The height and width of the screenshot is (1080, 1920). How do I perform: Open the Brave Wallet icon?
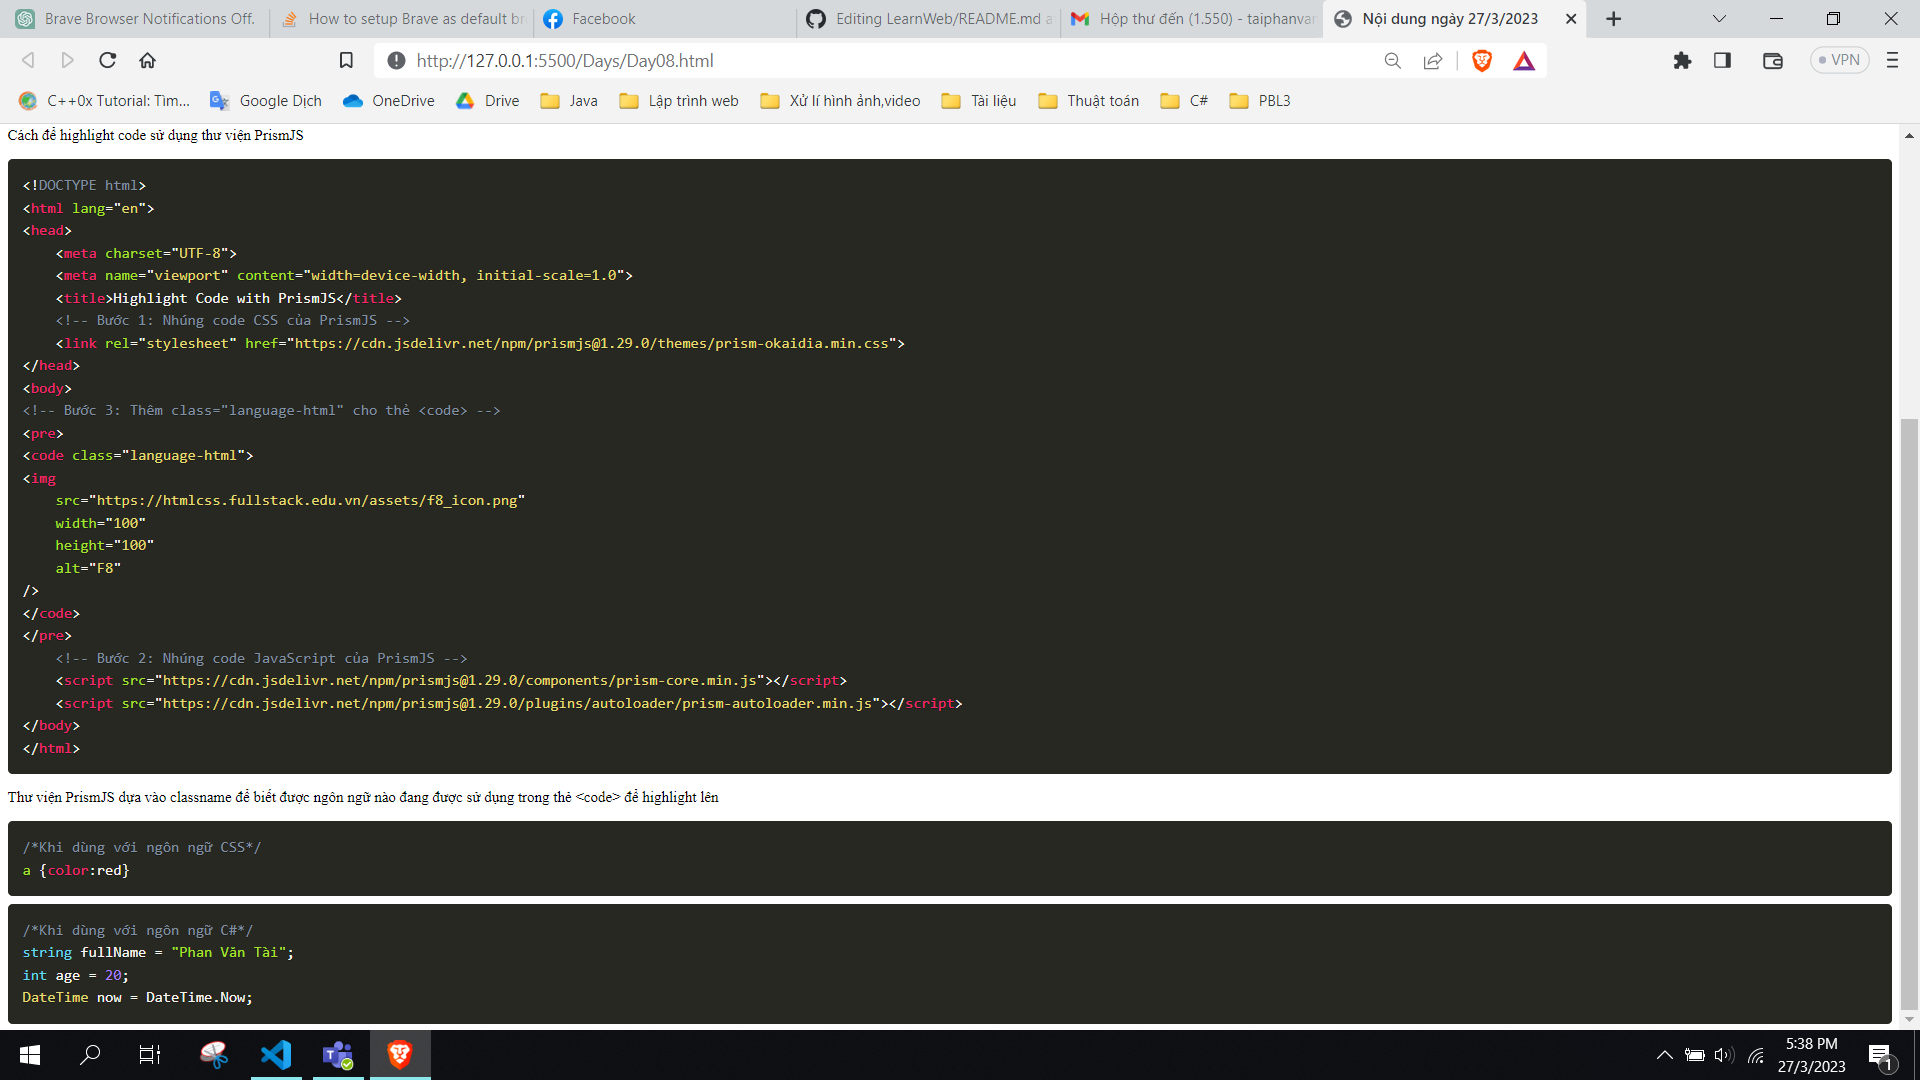click(x=1773, y=60)
